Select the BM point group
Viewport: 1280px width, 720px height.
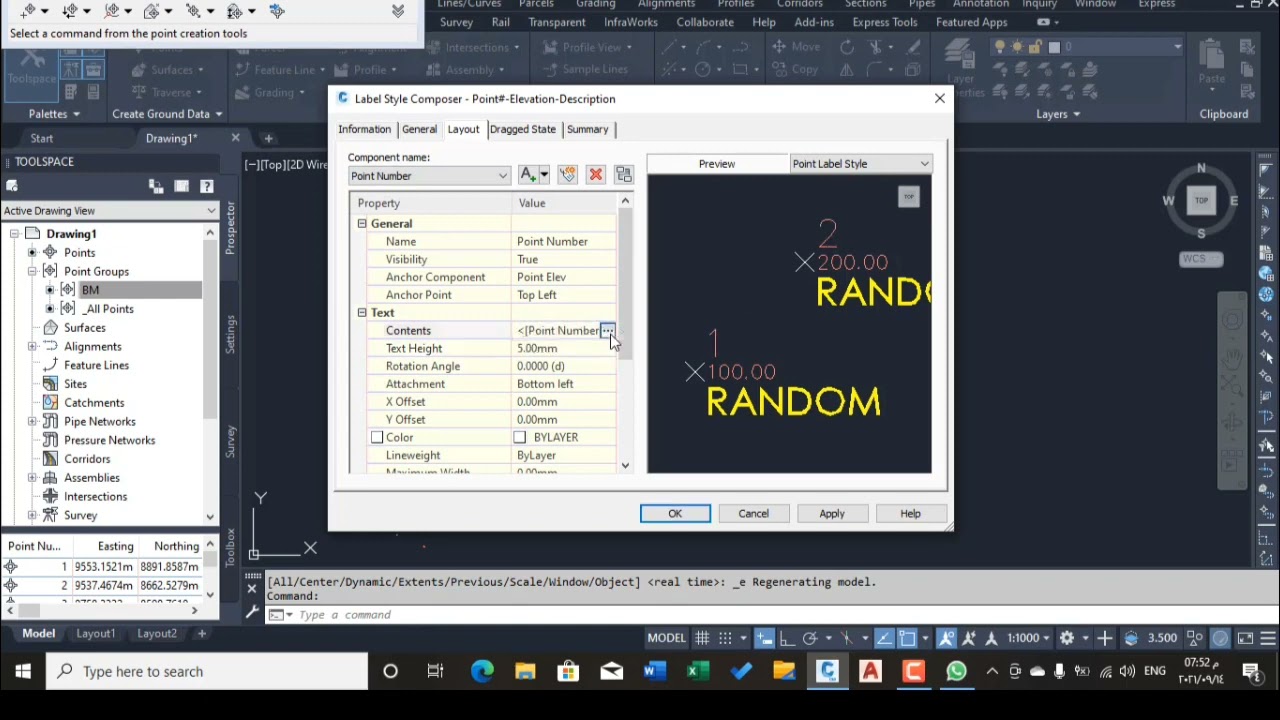pyautogui.click(x=90, y=290)
